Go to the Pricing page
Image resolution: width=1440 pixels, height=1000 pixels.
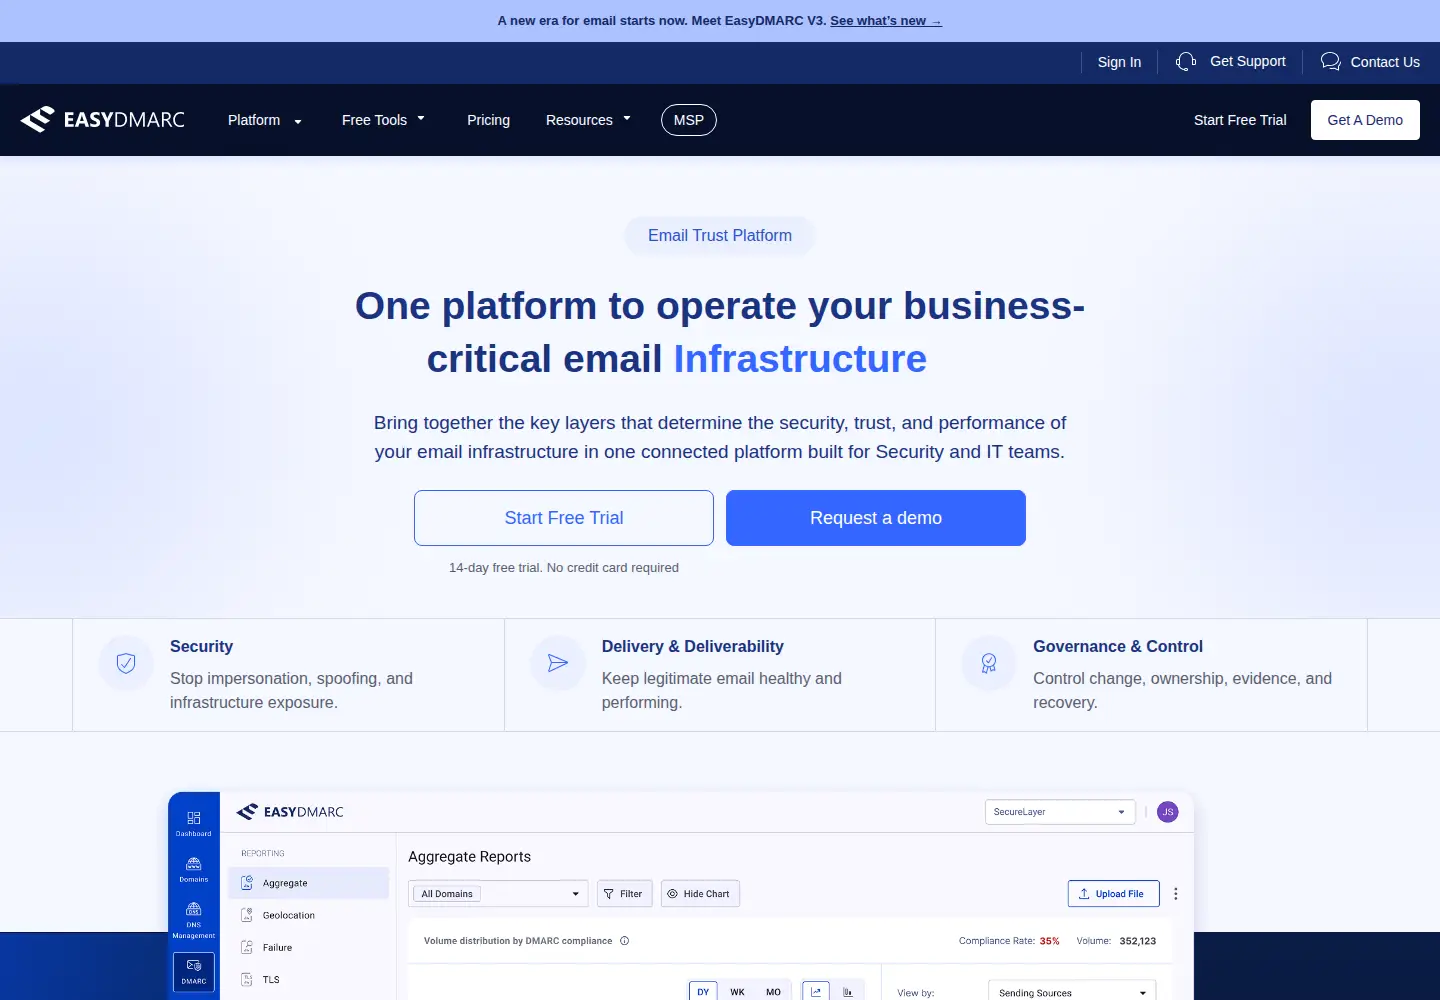pos(488,120)
